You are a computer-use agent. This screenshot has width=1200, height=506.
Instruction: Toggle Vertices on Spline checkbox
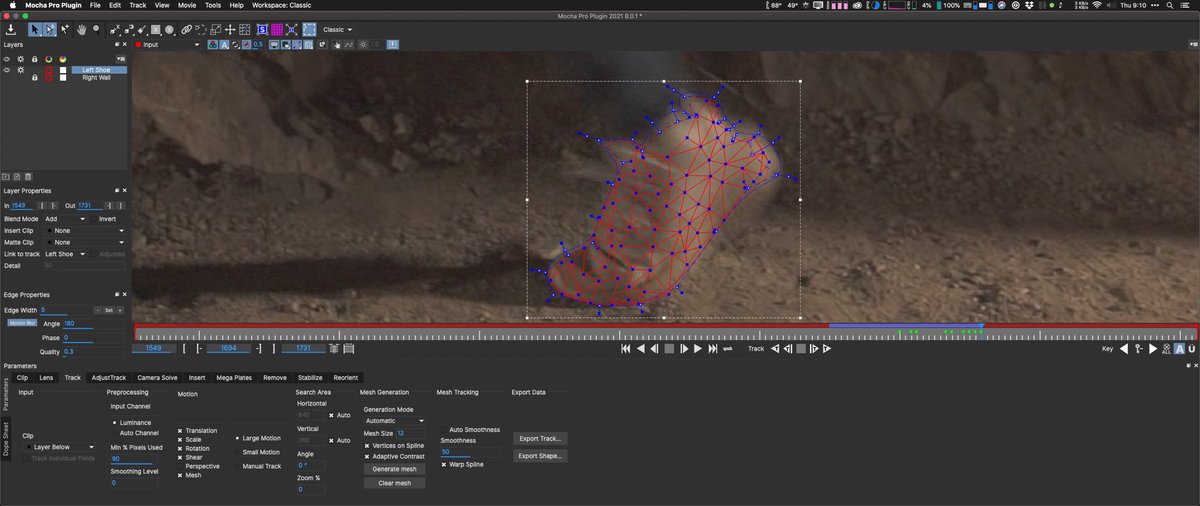pyautogui.click(x=367, y=445)
